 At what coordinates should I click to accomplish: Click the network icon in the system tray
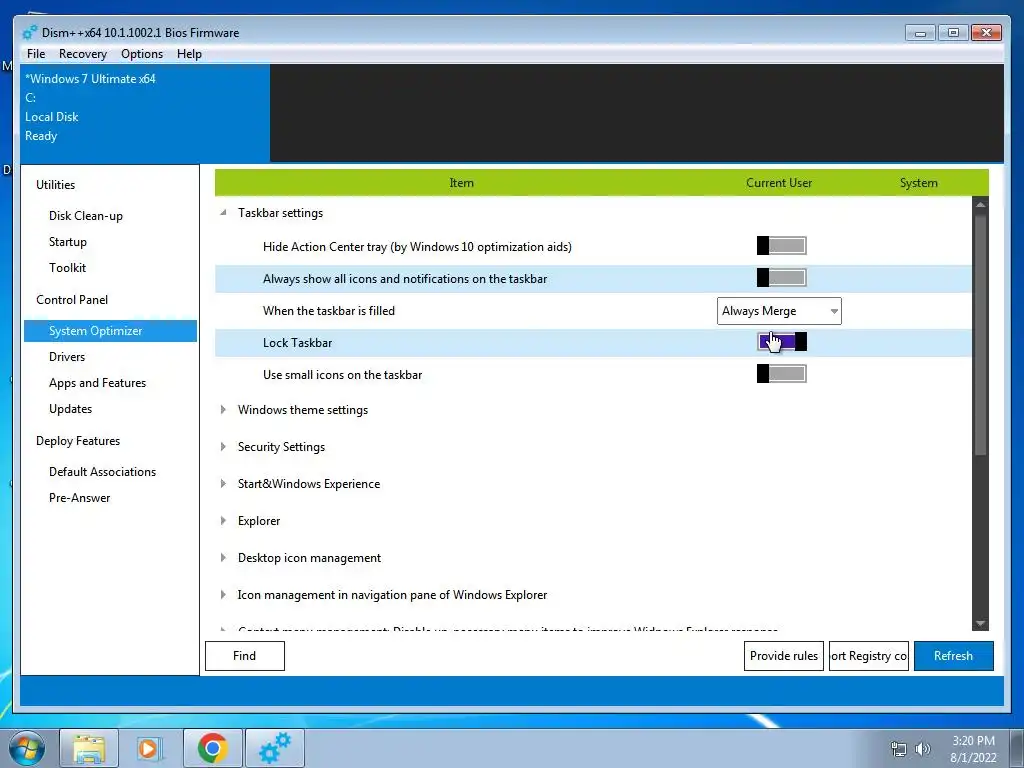[x=899, y=750]
